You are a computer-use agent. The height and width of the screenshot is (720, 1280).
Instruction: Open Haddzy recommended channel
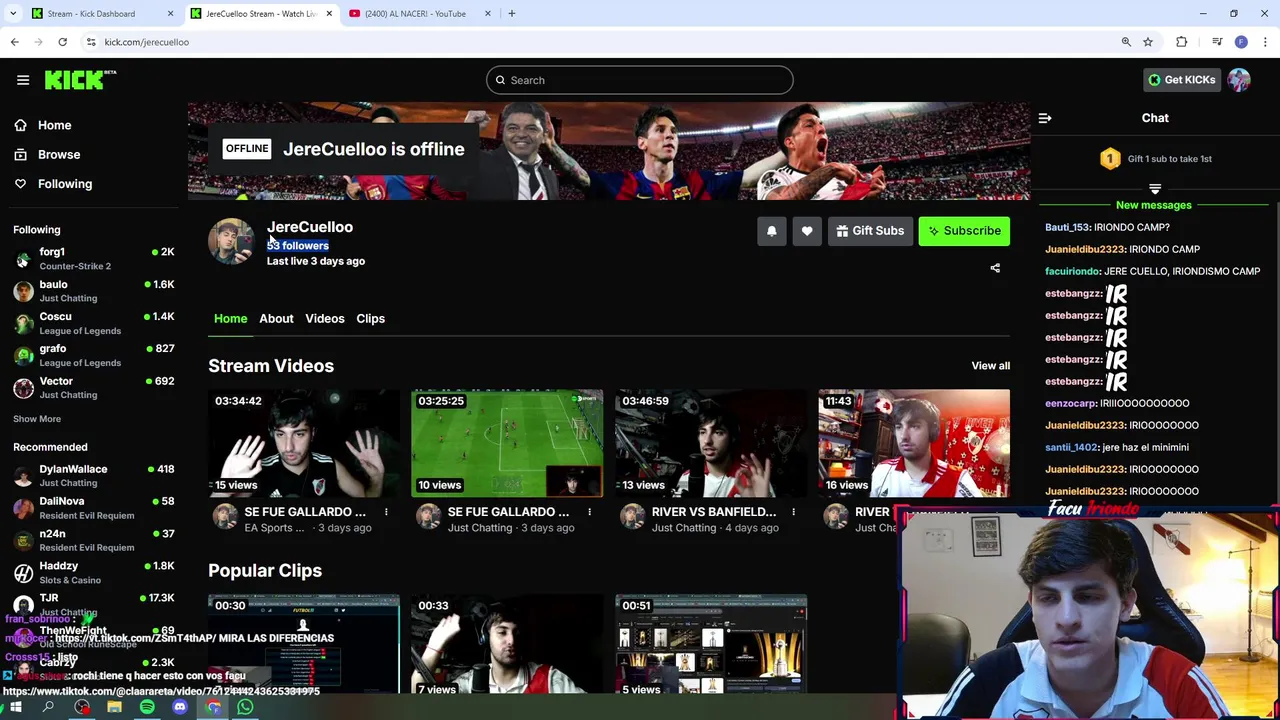tap(94, 572)
